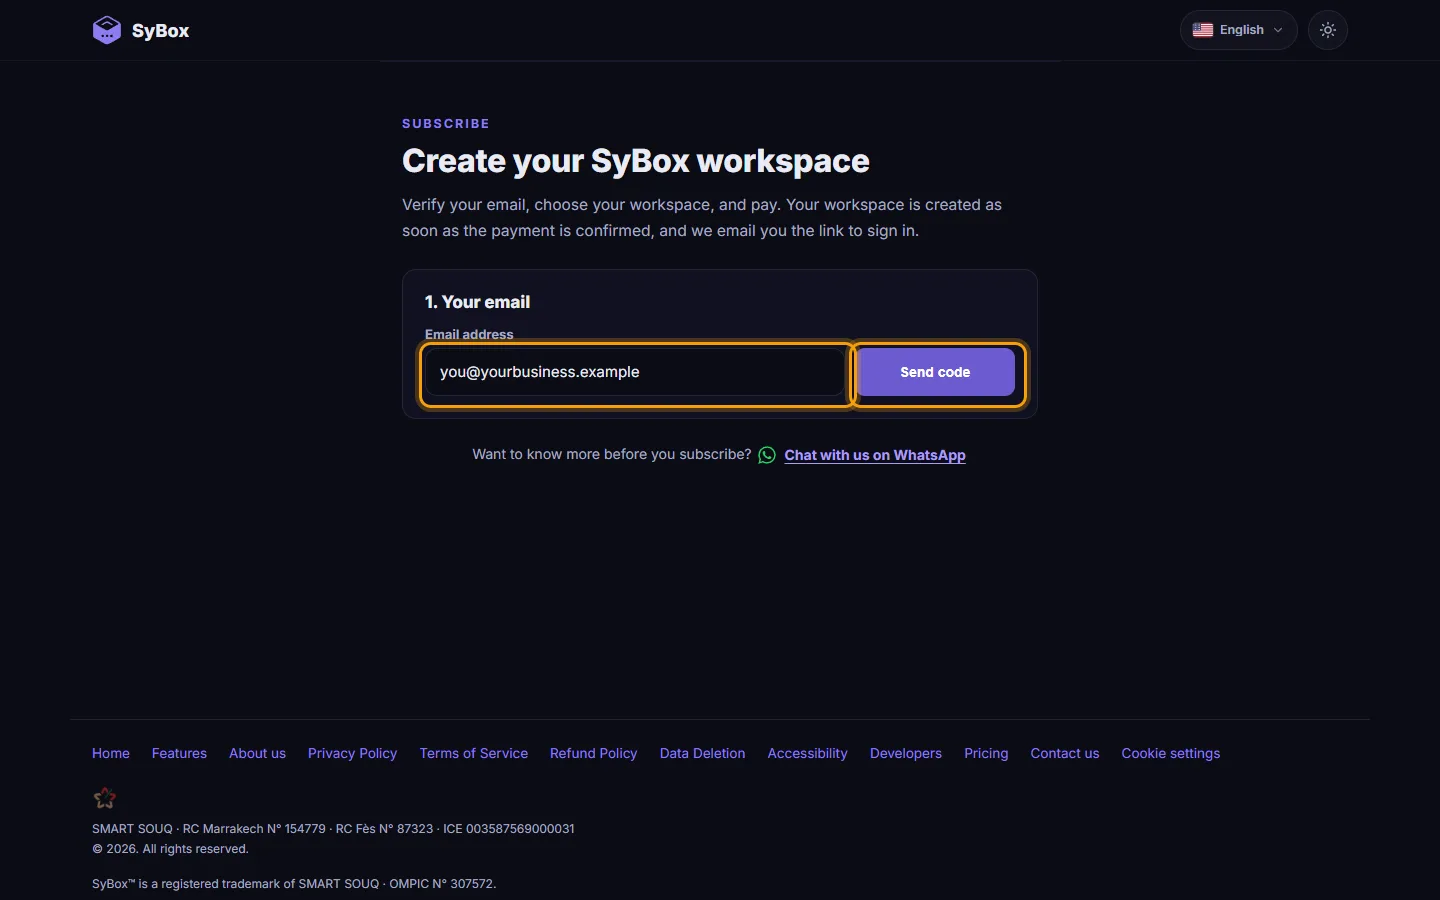Open Cookie settings in the footer
Image resolution: width=1440 pixels, height=900 pixels.
tap(1171, 753)
